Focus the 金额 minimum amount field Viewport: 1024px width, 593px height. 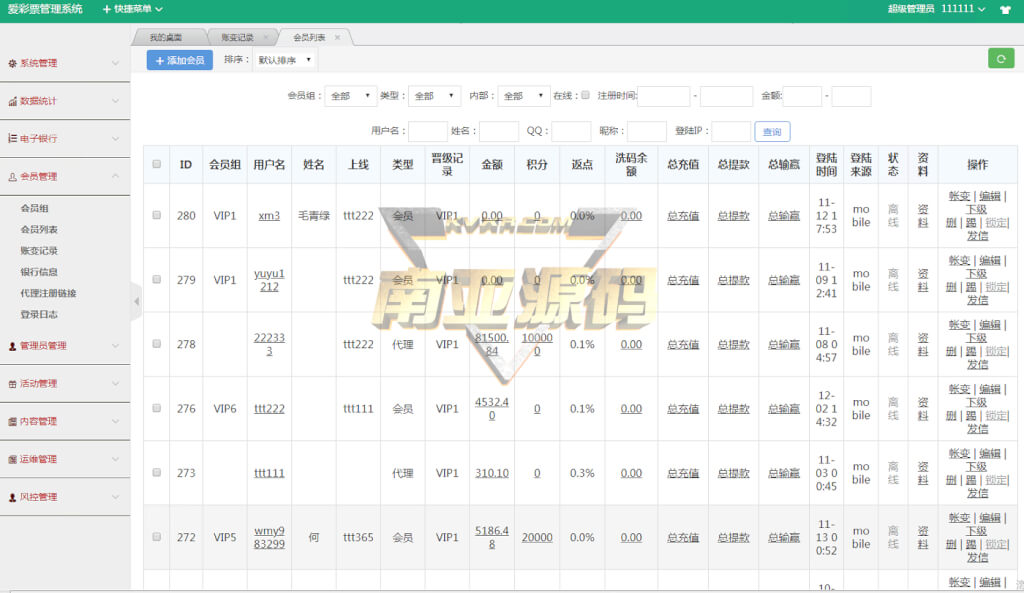coord(802,96)
